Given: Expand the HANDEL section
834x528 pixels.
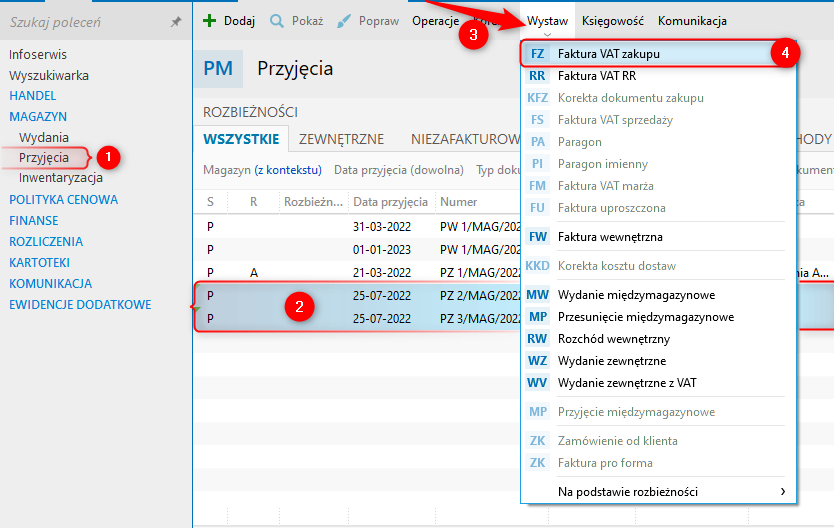Looking at the screenshot, I should tap(32, 96).
